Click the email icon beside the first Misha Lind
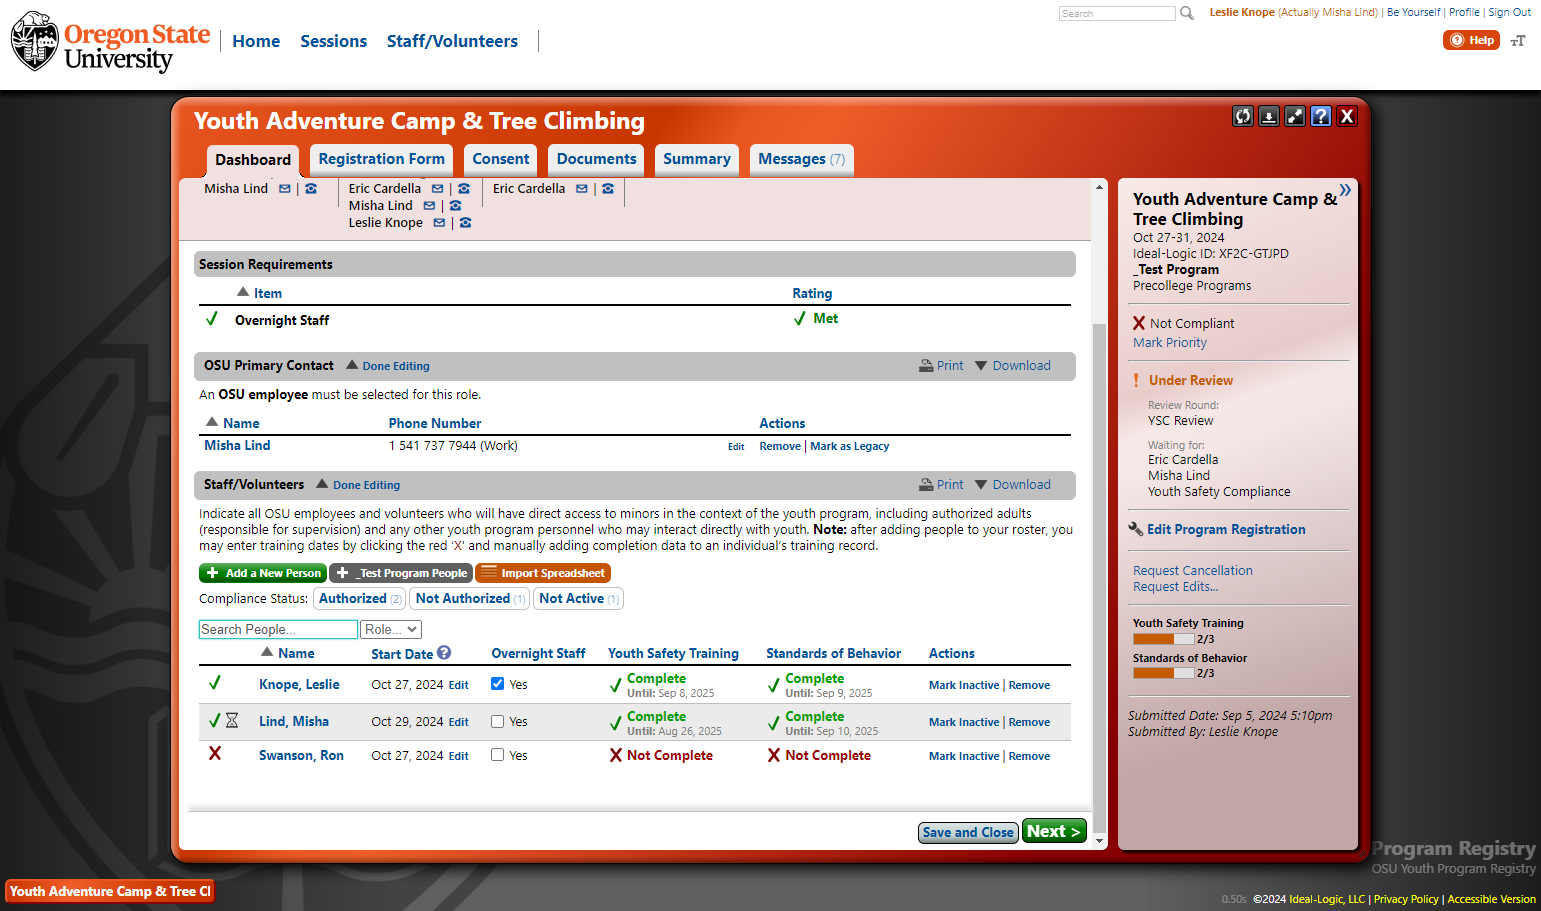This screenshot has width=1541, height=911. click(285, 189)
